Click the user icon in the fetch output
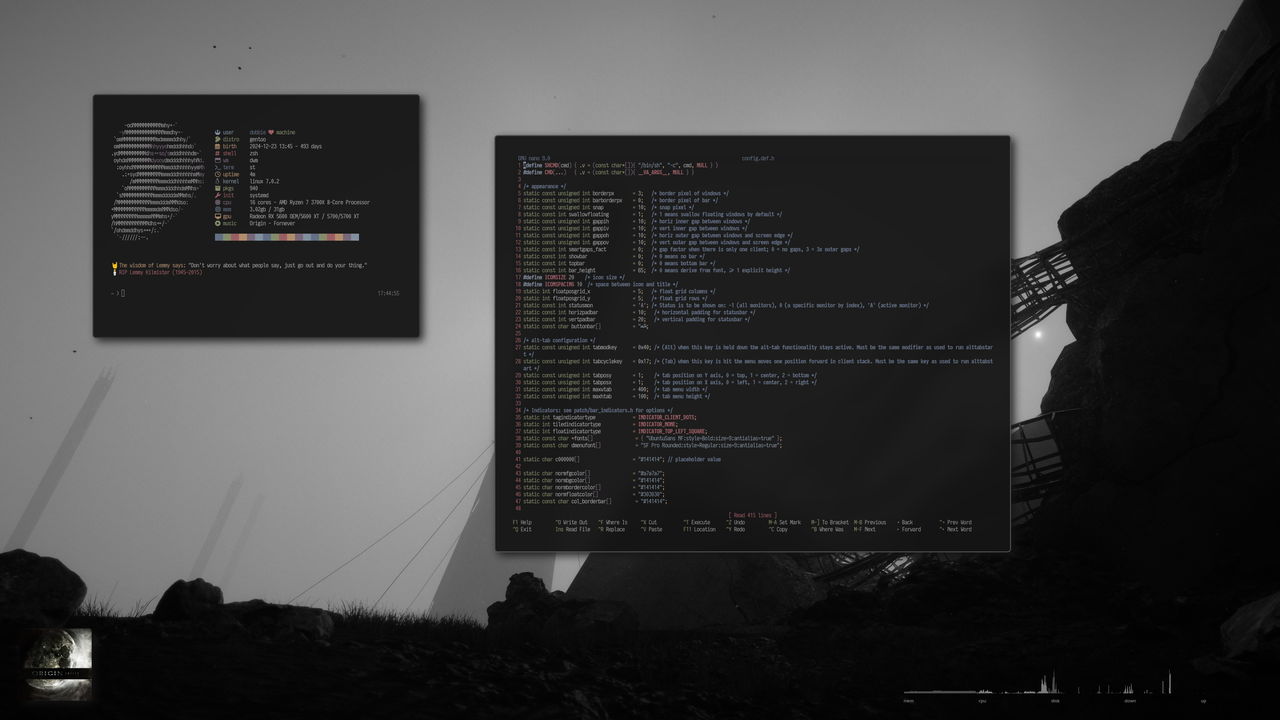This screenshot has width=1280, height=720. pos(217,132)
